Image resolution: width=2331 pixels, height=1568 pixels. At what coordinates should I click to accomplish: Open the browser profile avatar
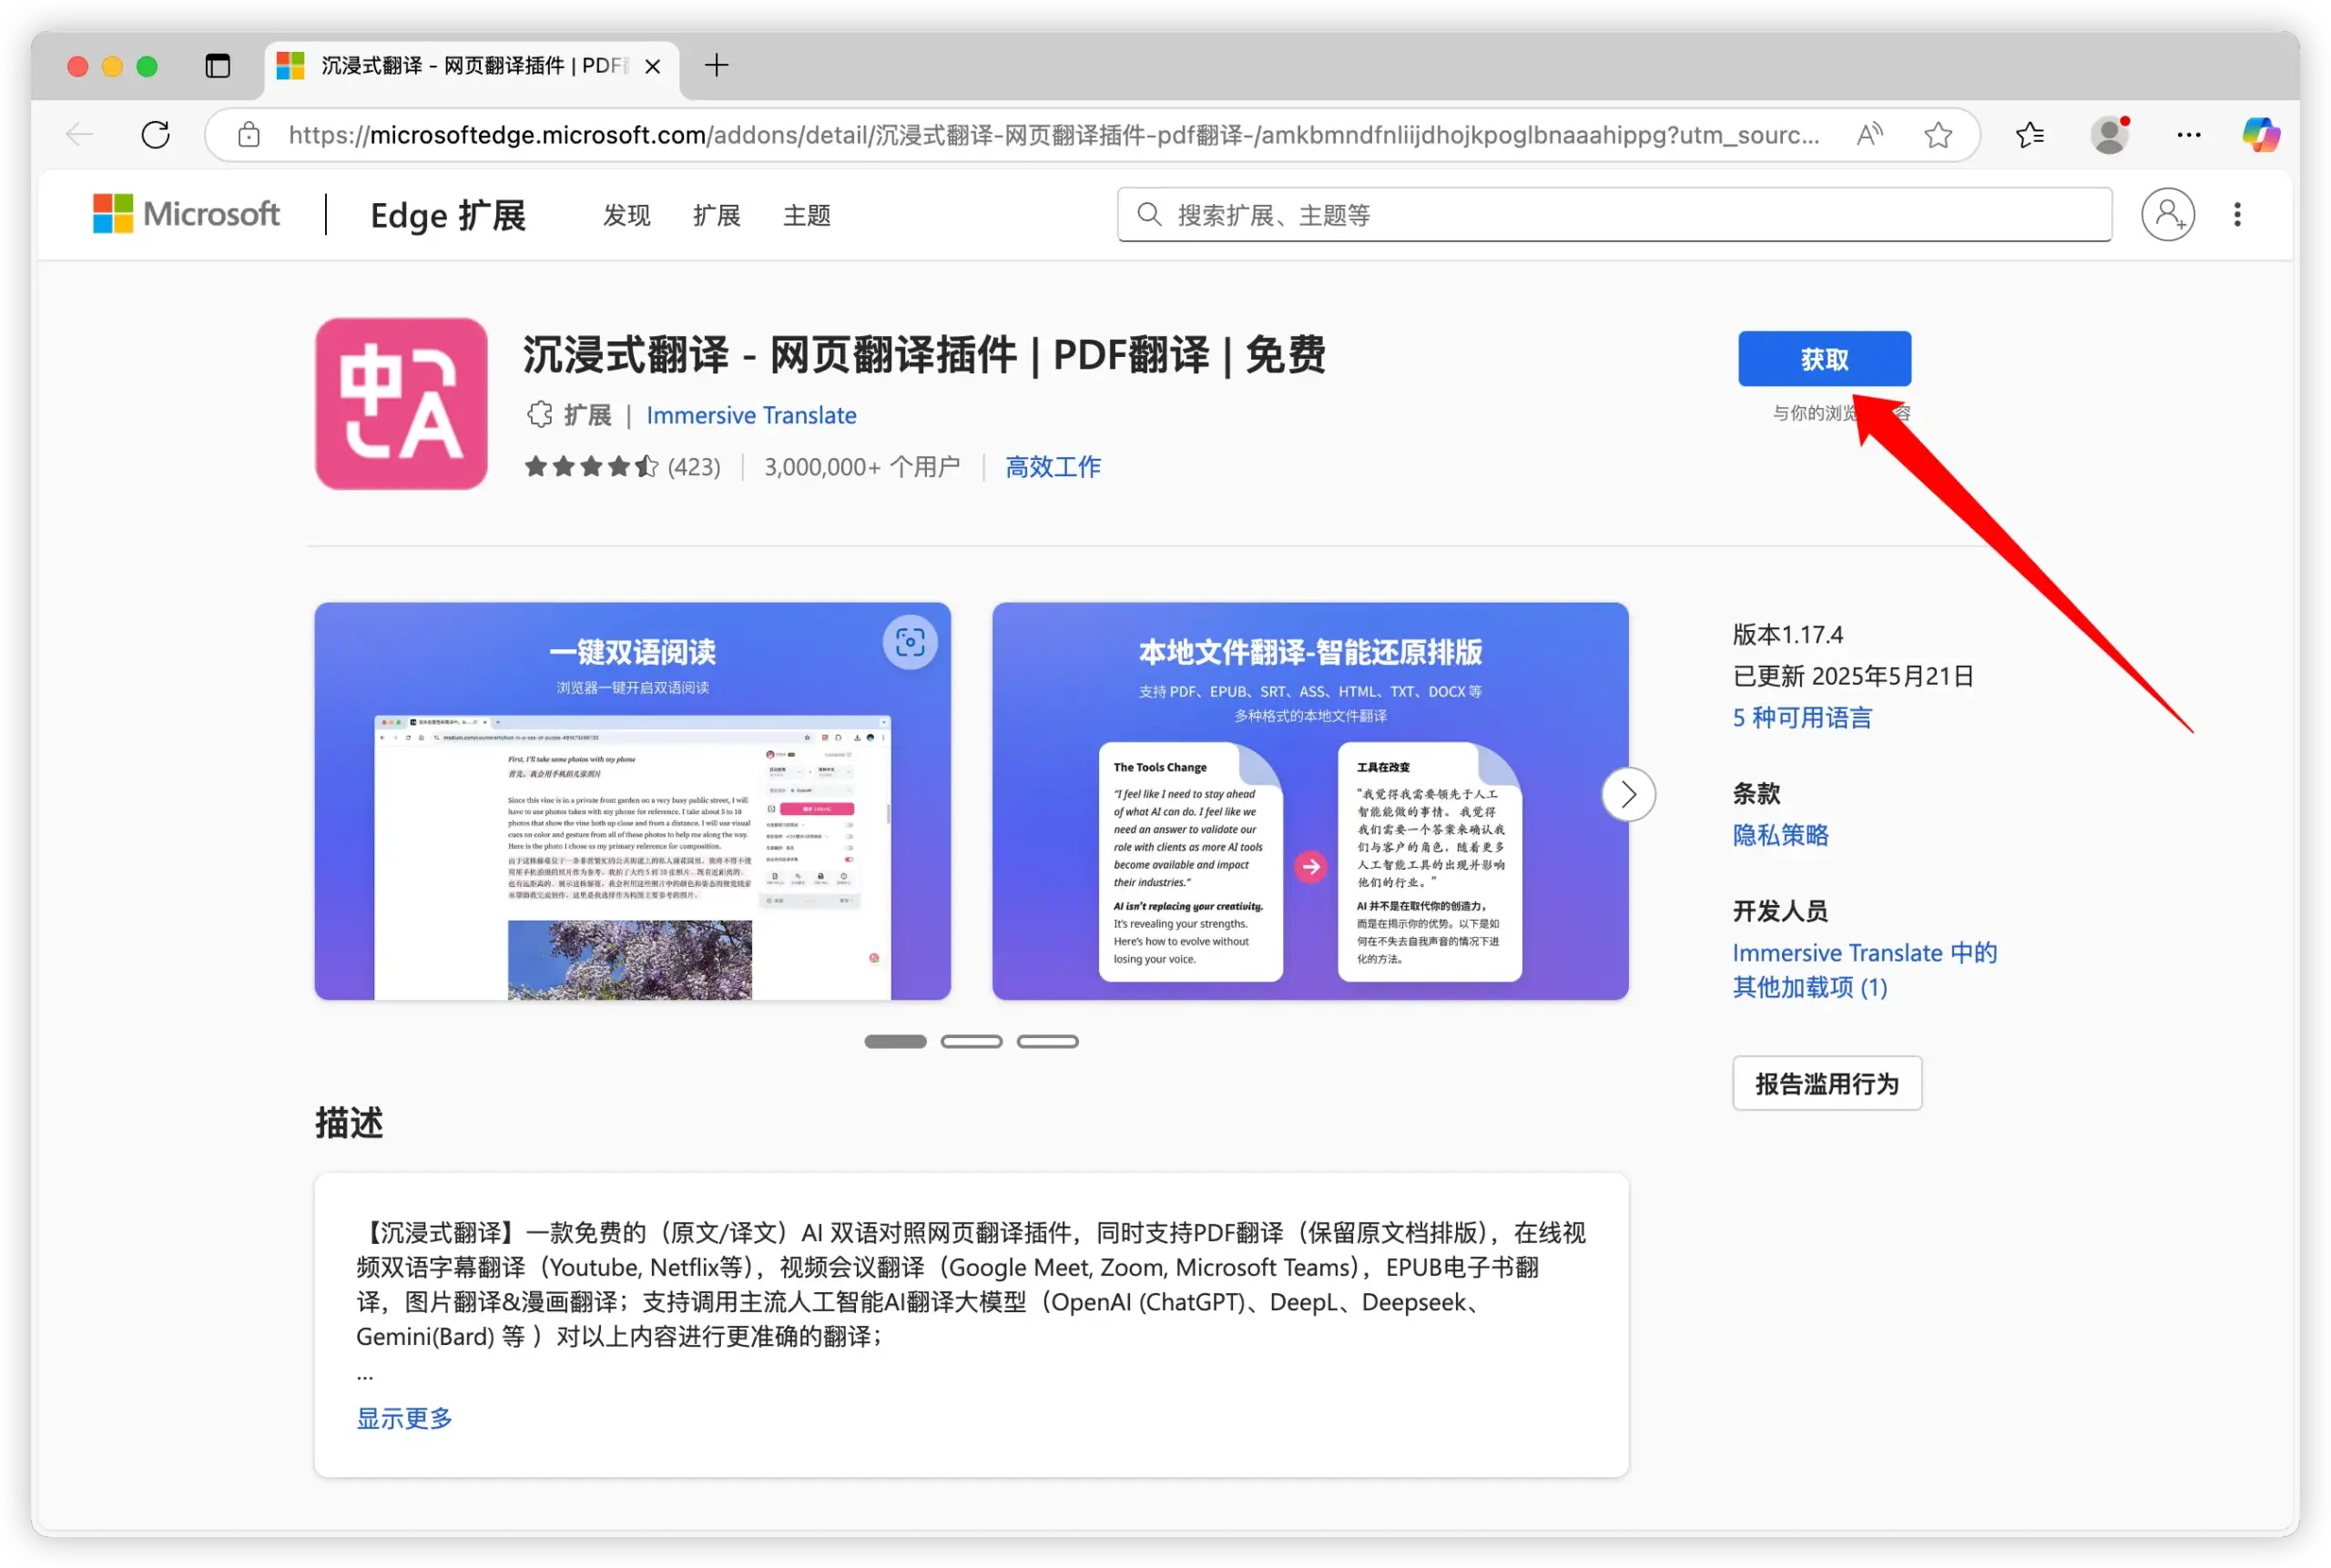coord(2109,135)
